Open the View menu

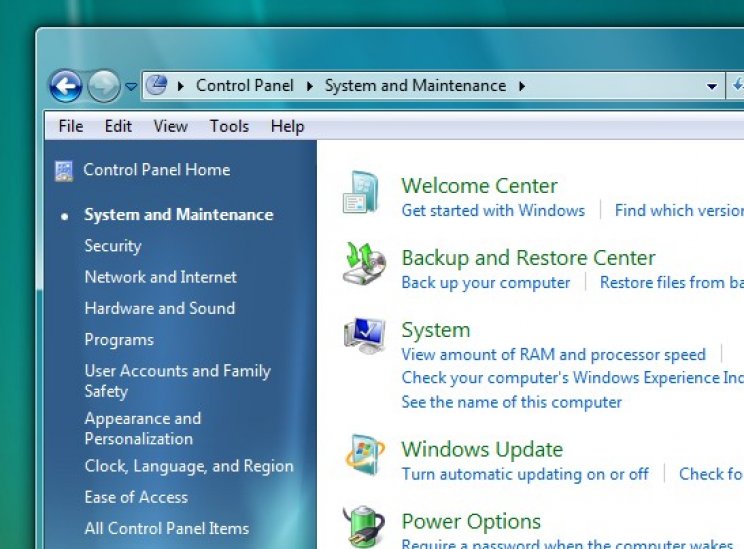point(170,126)
